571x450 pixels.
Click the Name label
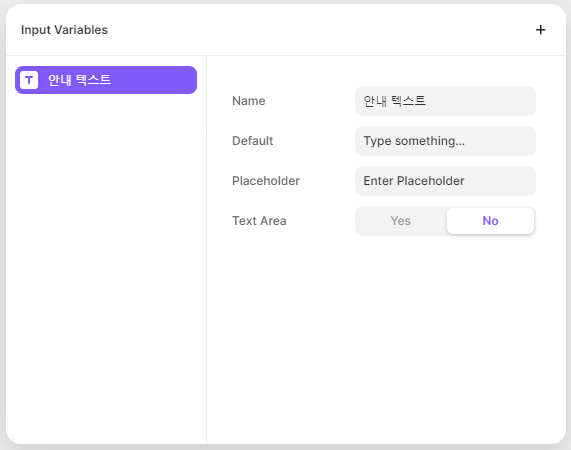249,101
